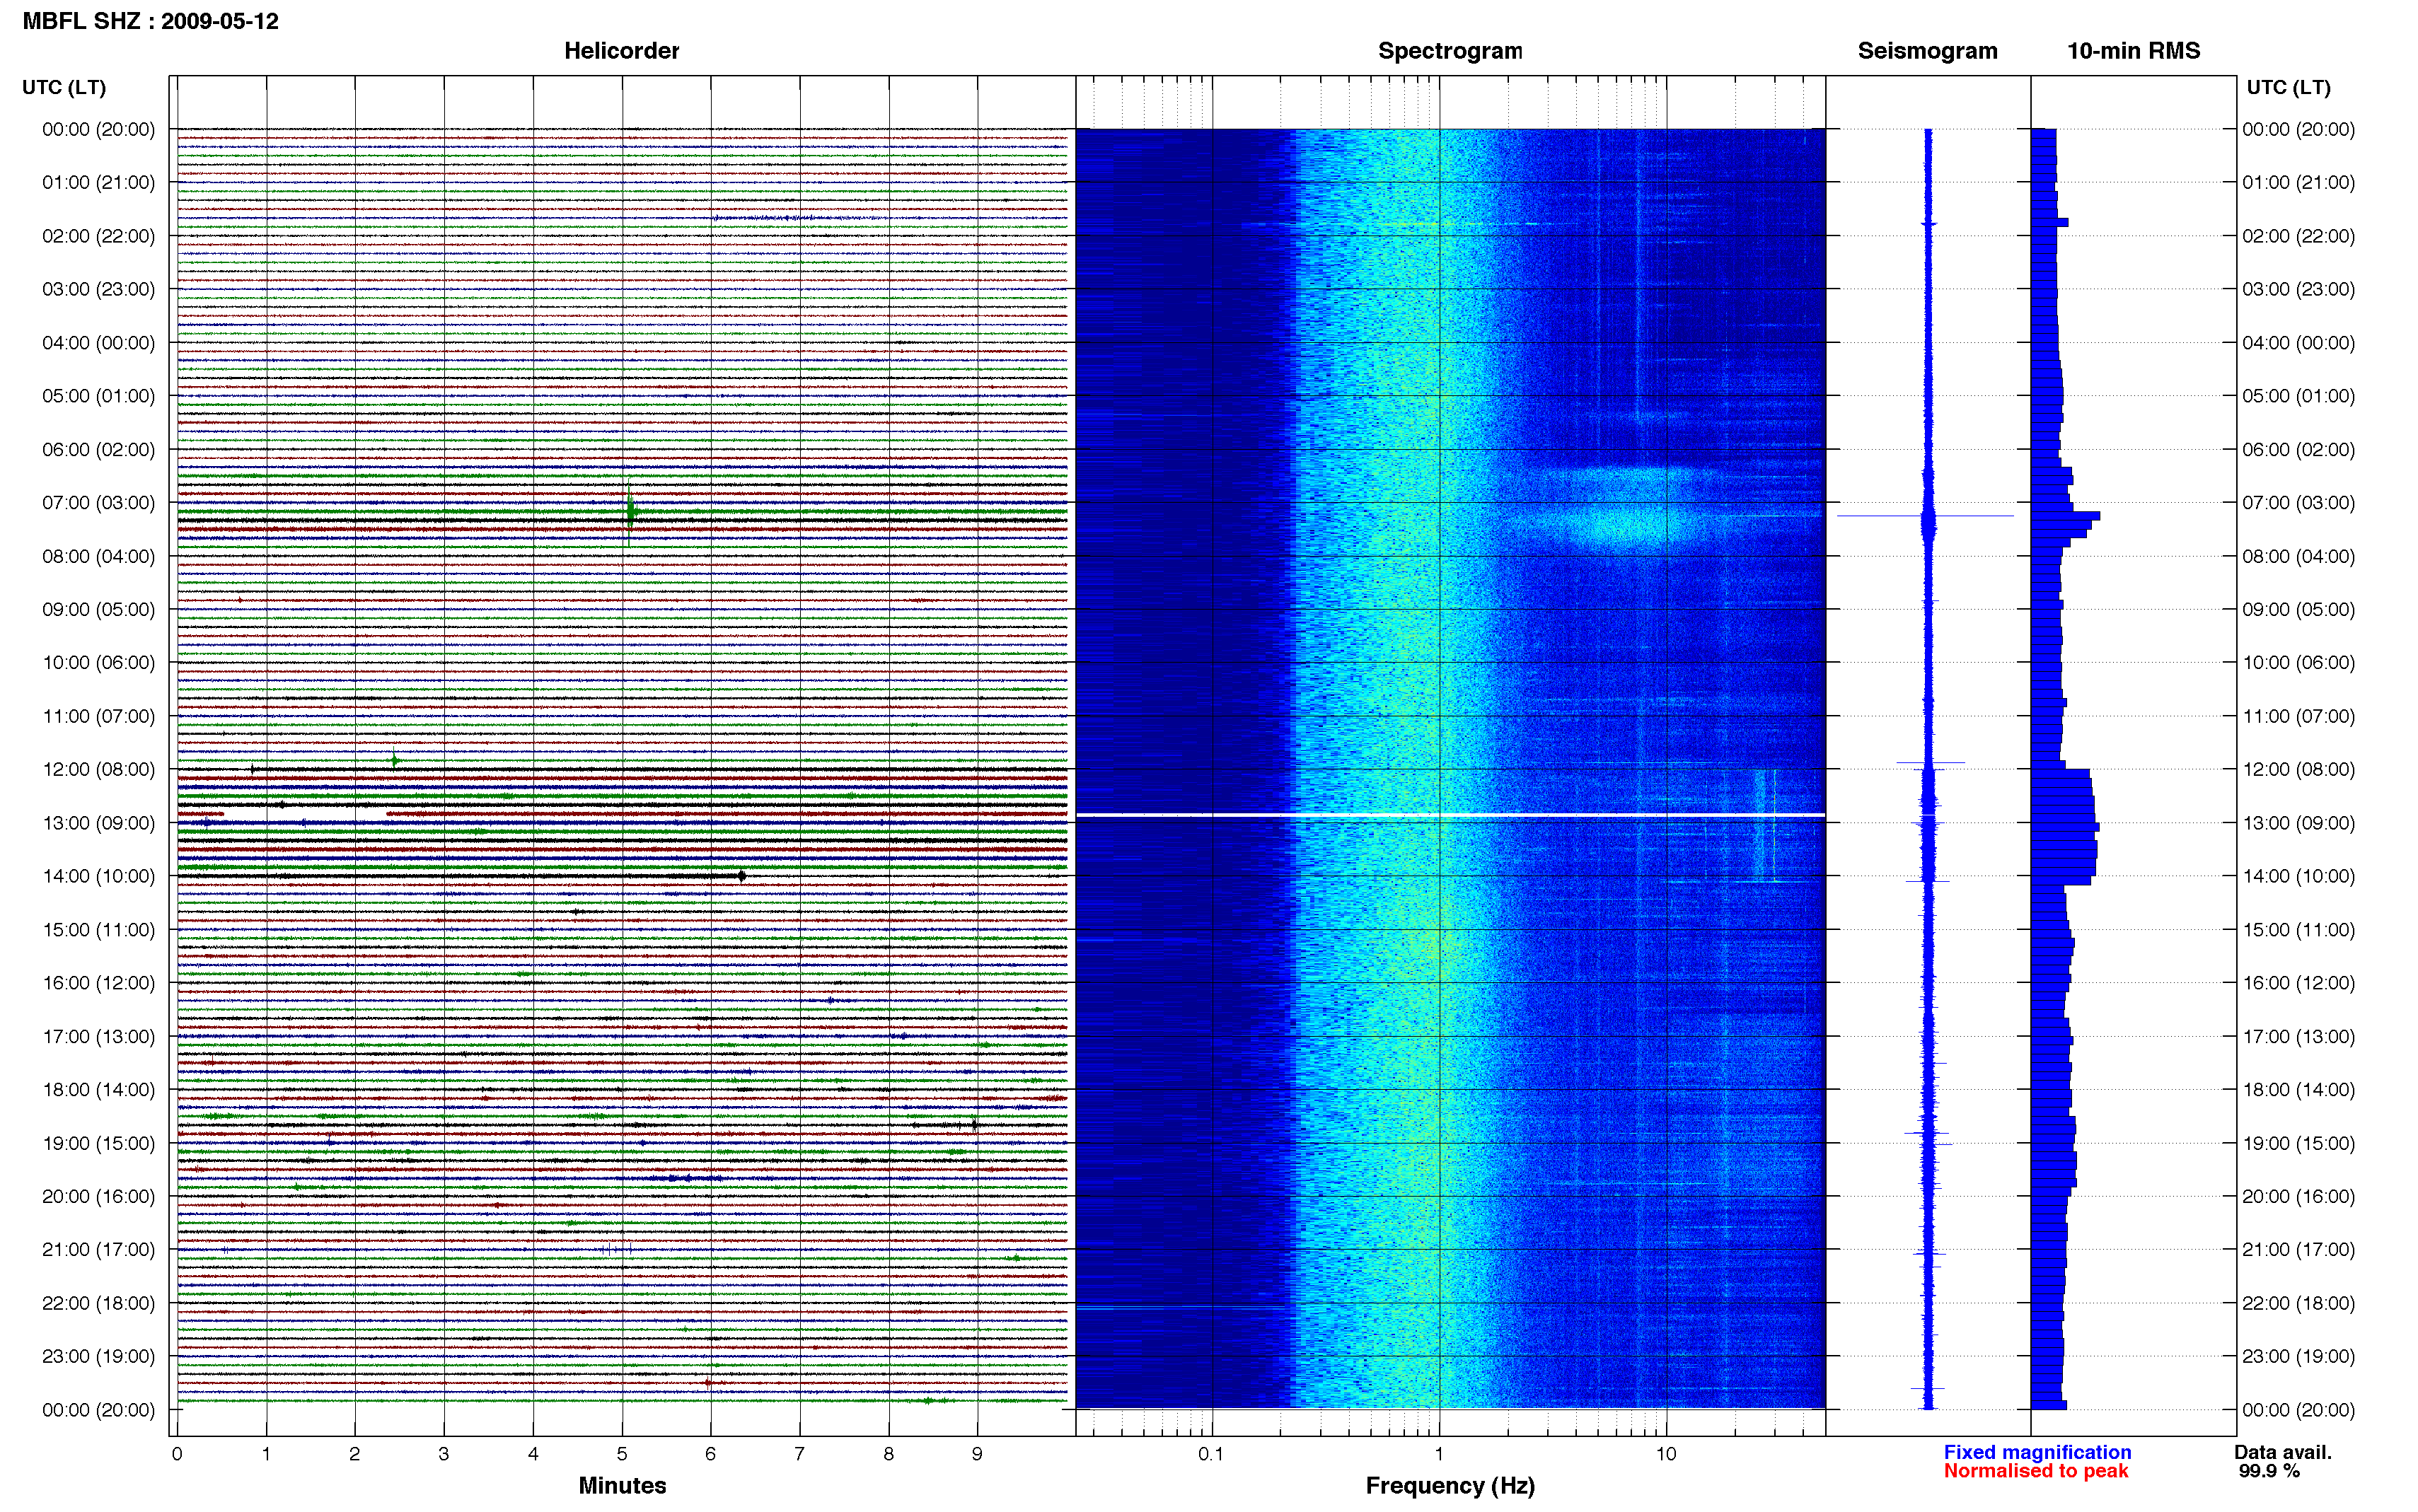
Task: Click the tallest RMS bar near 07:10
Action: coord(2065,516)
